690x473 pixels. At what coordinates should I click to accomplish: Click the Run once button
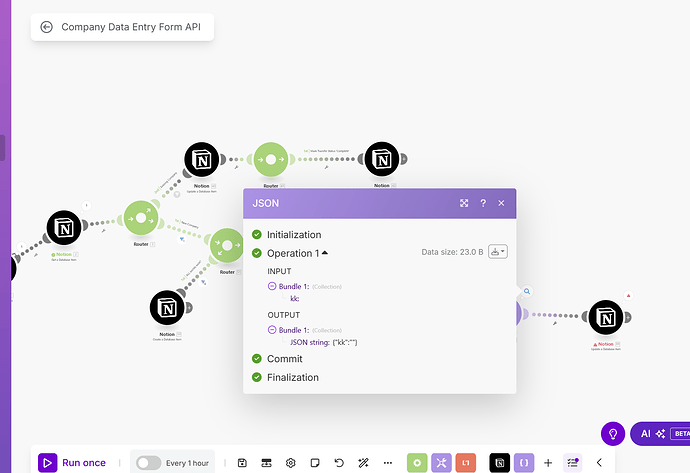(72, 462)
